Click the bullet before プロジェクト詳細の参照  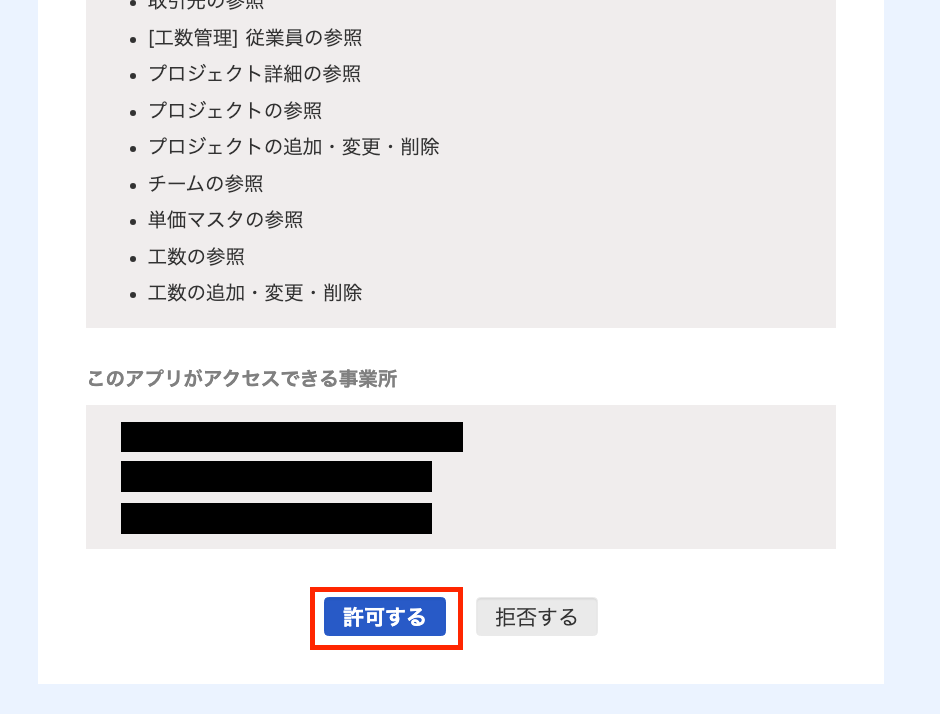[133, 76]
